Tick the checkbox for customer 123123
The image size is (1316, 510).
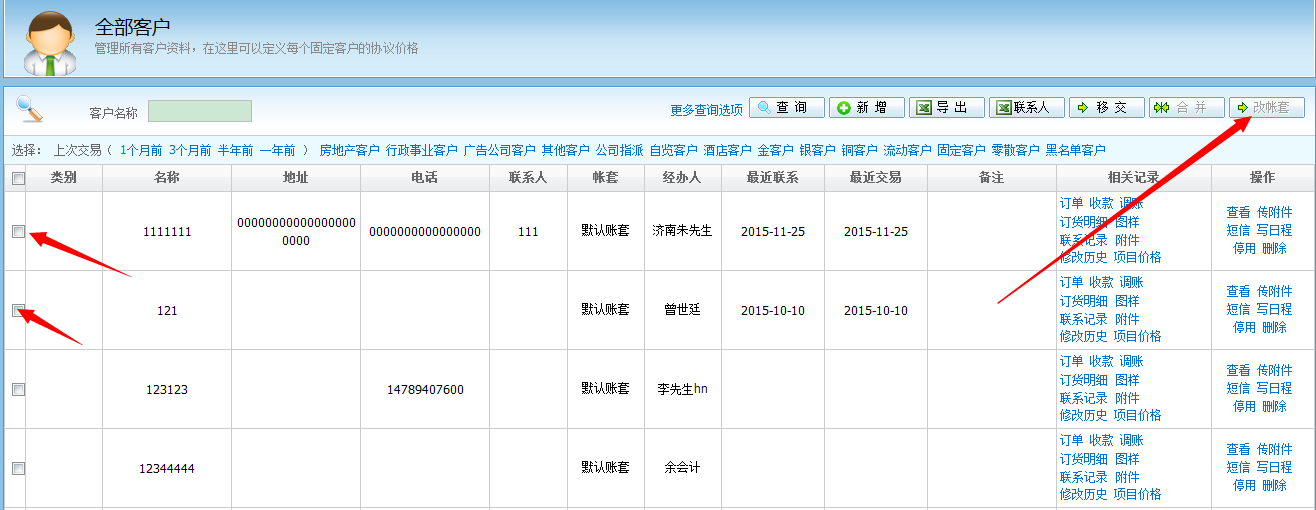18,389
